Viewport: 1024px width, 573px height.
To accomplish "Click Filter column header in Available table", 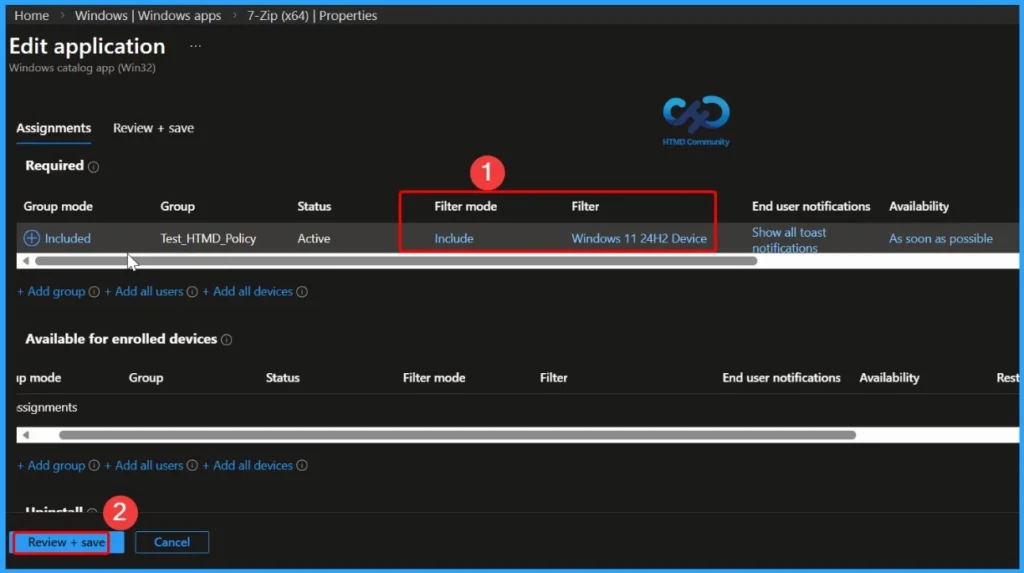I will tap(554, 378).
